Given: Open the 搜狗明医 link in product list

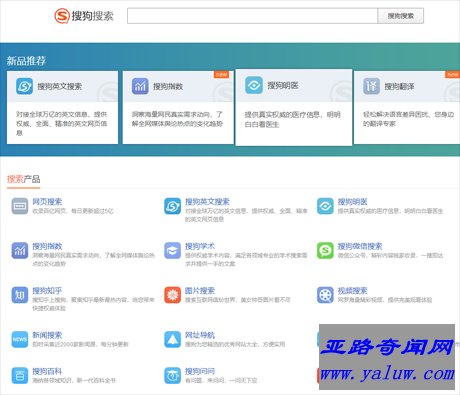Looking at the screenshot, I should pos(352,202).
